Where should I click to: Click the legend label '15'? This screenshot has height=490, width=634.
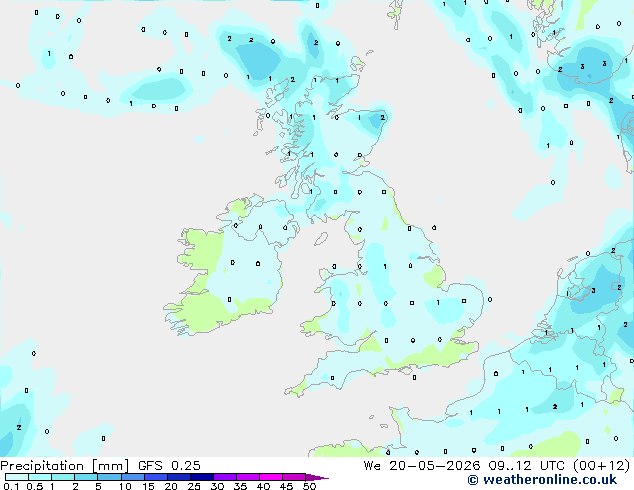(148, 486)
